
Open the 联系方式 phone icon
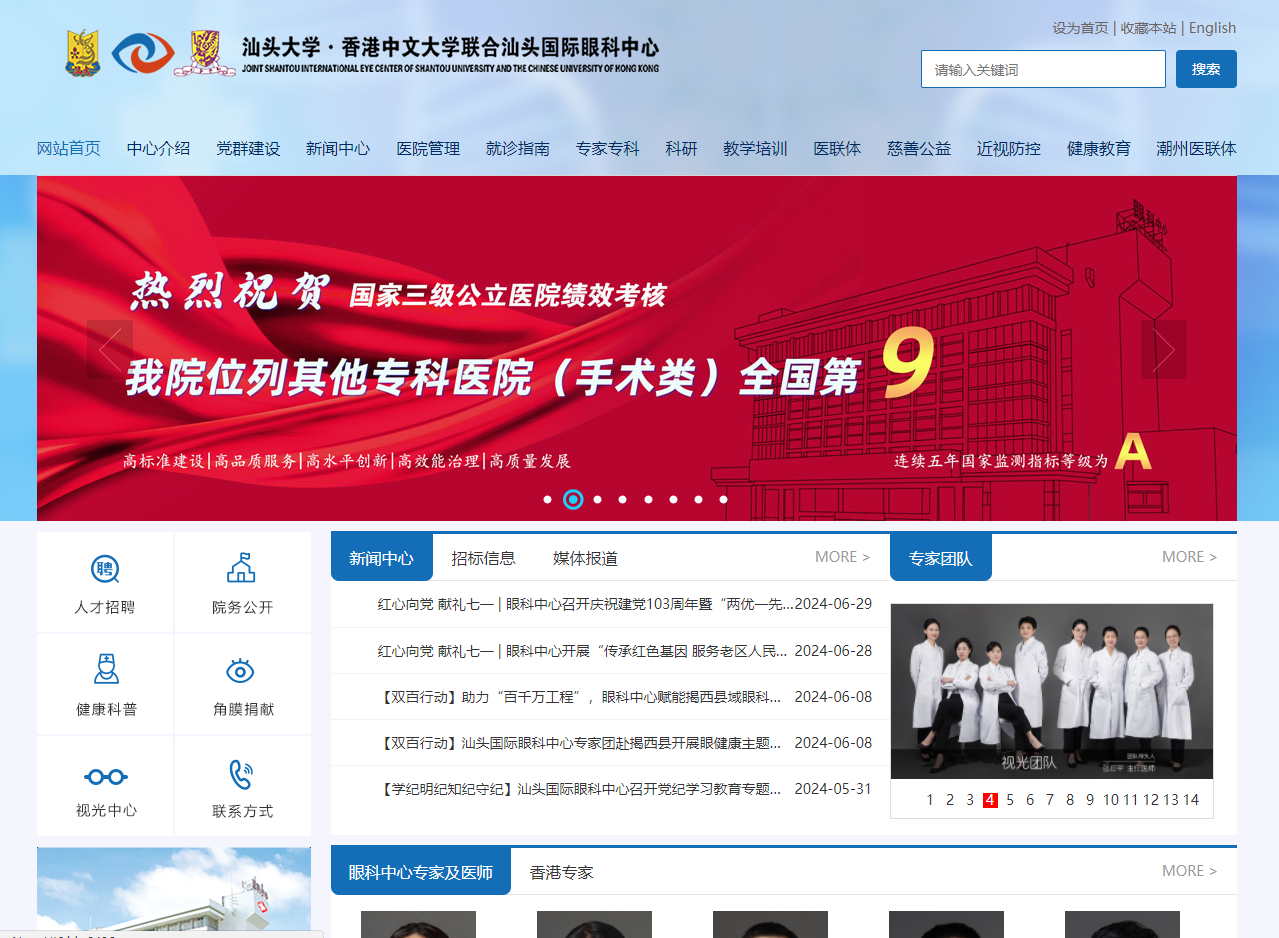point(241,775)
